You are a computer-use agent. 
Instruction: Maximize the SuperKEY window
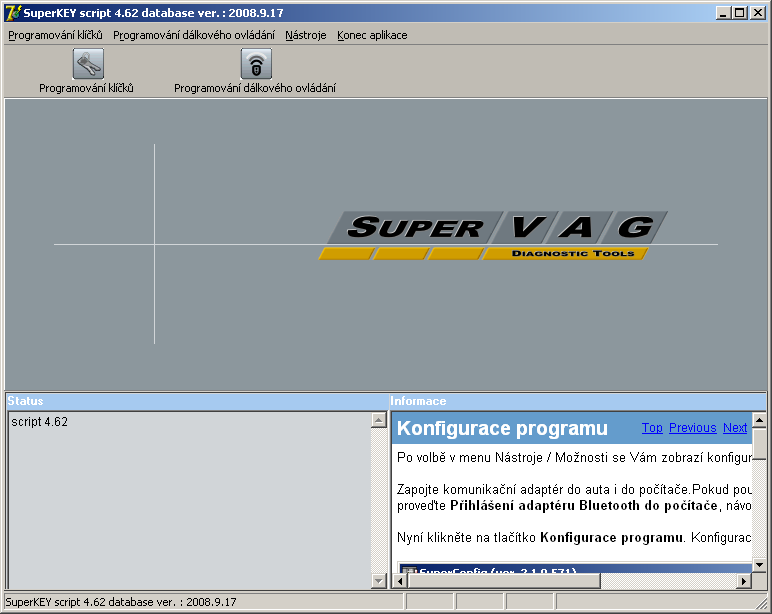[740, 13]
